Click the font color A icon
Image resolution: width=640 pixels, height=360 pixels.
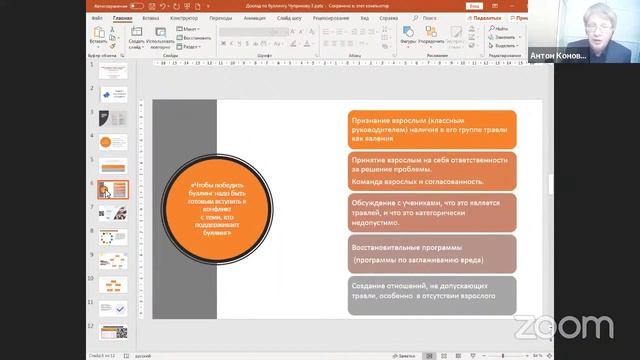coord(307,44)
